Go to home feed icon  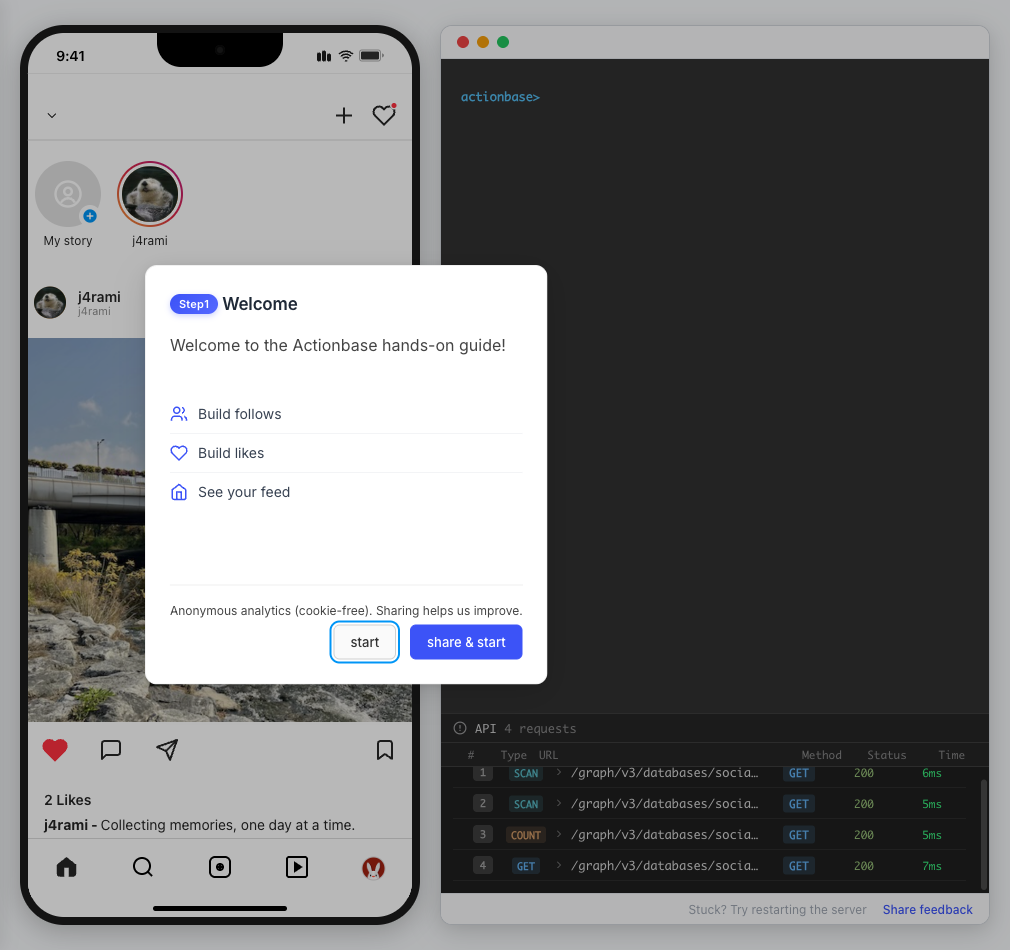click(66, 867)
